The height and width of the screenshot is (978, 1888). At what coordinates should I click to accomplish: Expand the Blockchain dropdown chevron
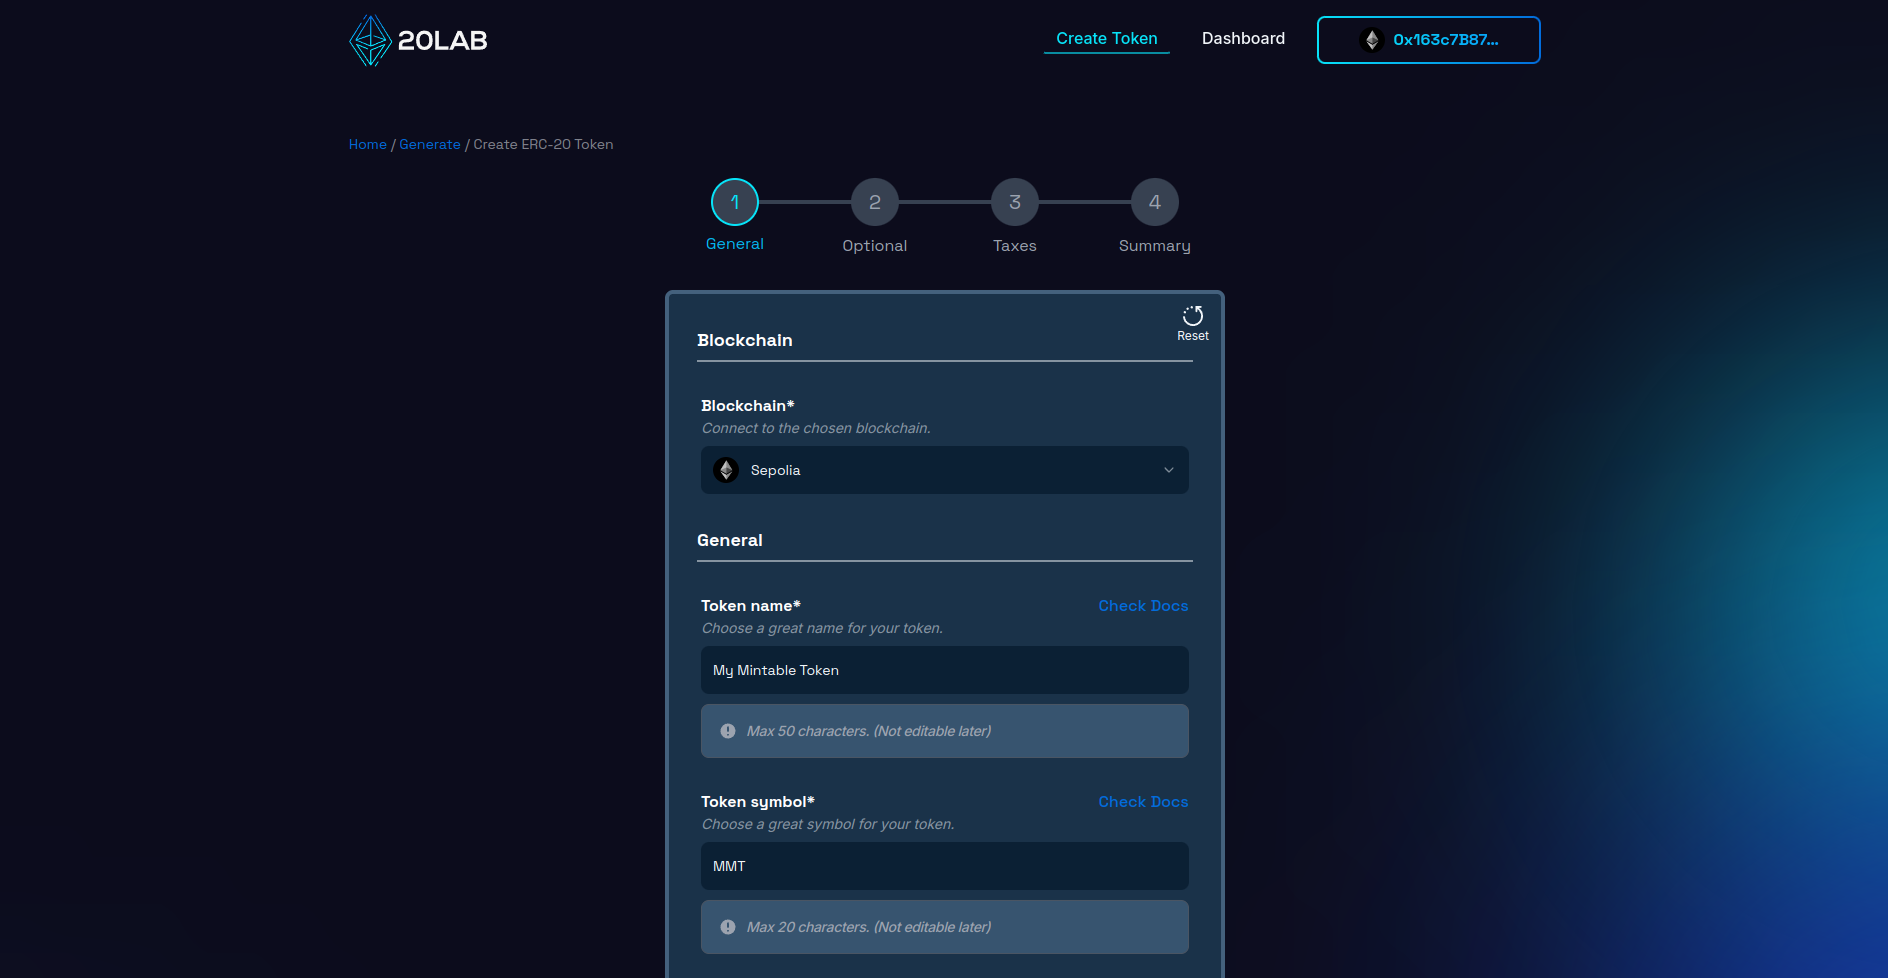pos(1168,470)
